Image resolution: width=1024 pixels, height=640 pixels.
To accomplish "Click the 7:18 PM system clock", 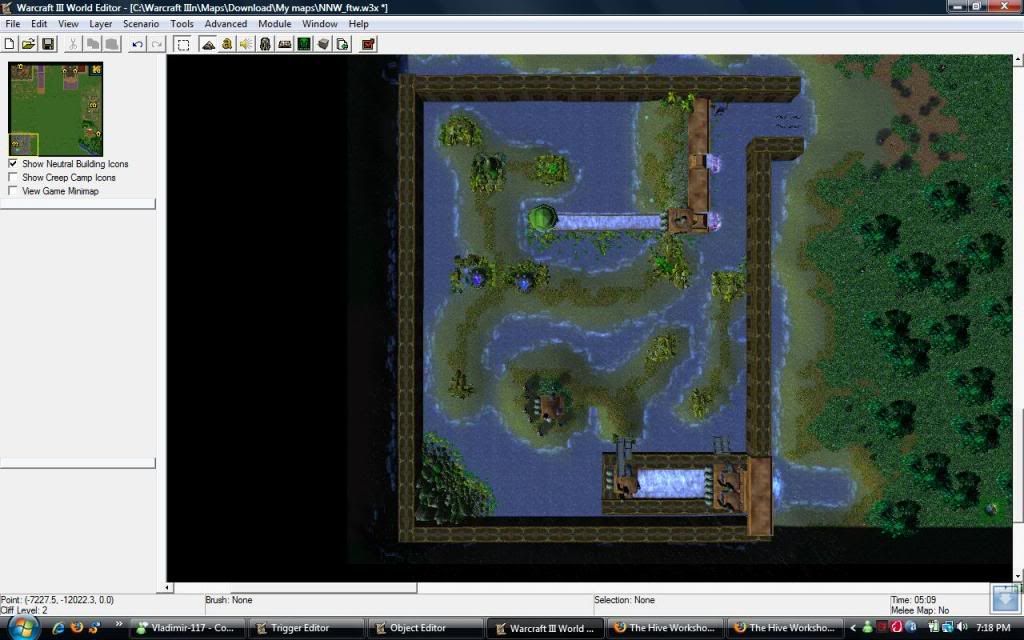I will point(993,628).
